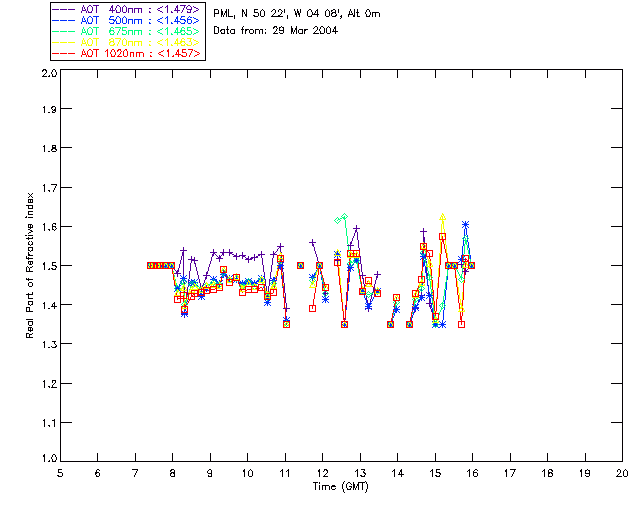Click the 1.6 y-axis tick label

tap(49, 227)
